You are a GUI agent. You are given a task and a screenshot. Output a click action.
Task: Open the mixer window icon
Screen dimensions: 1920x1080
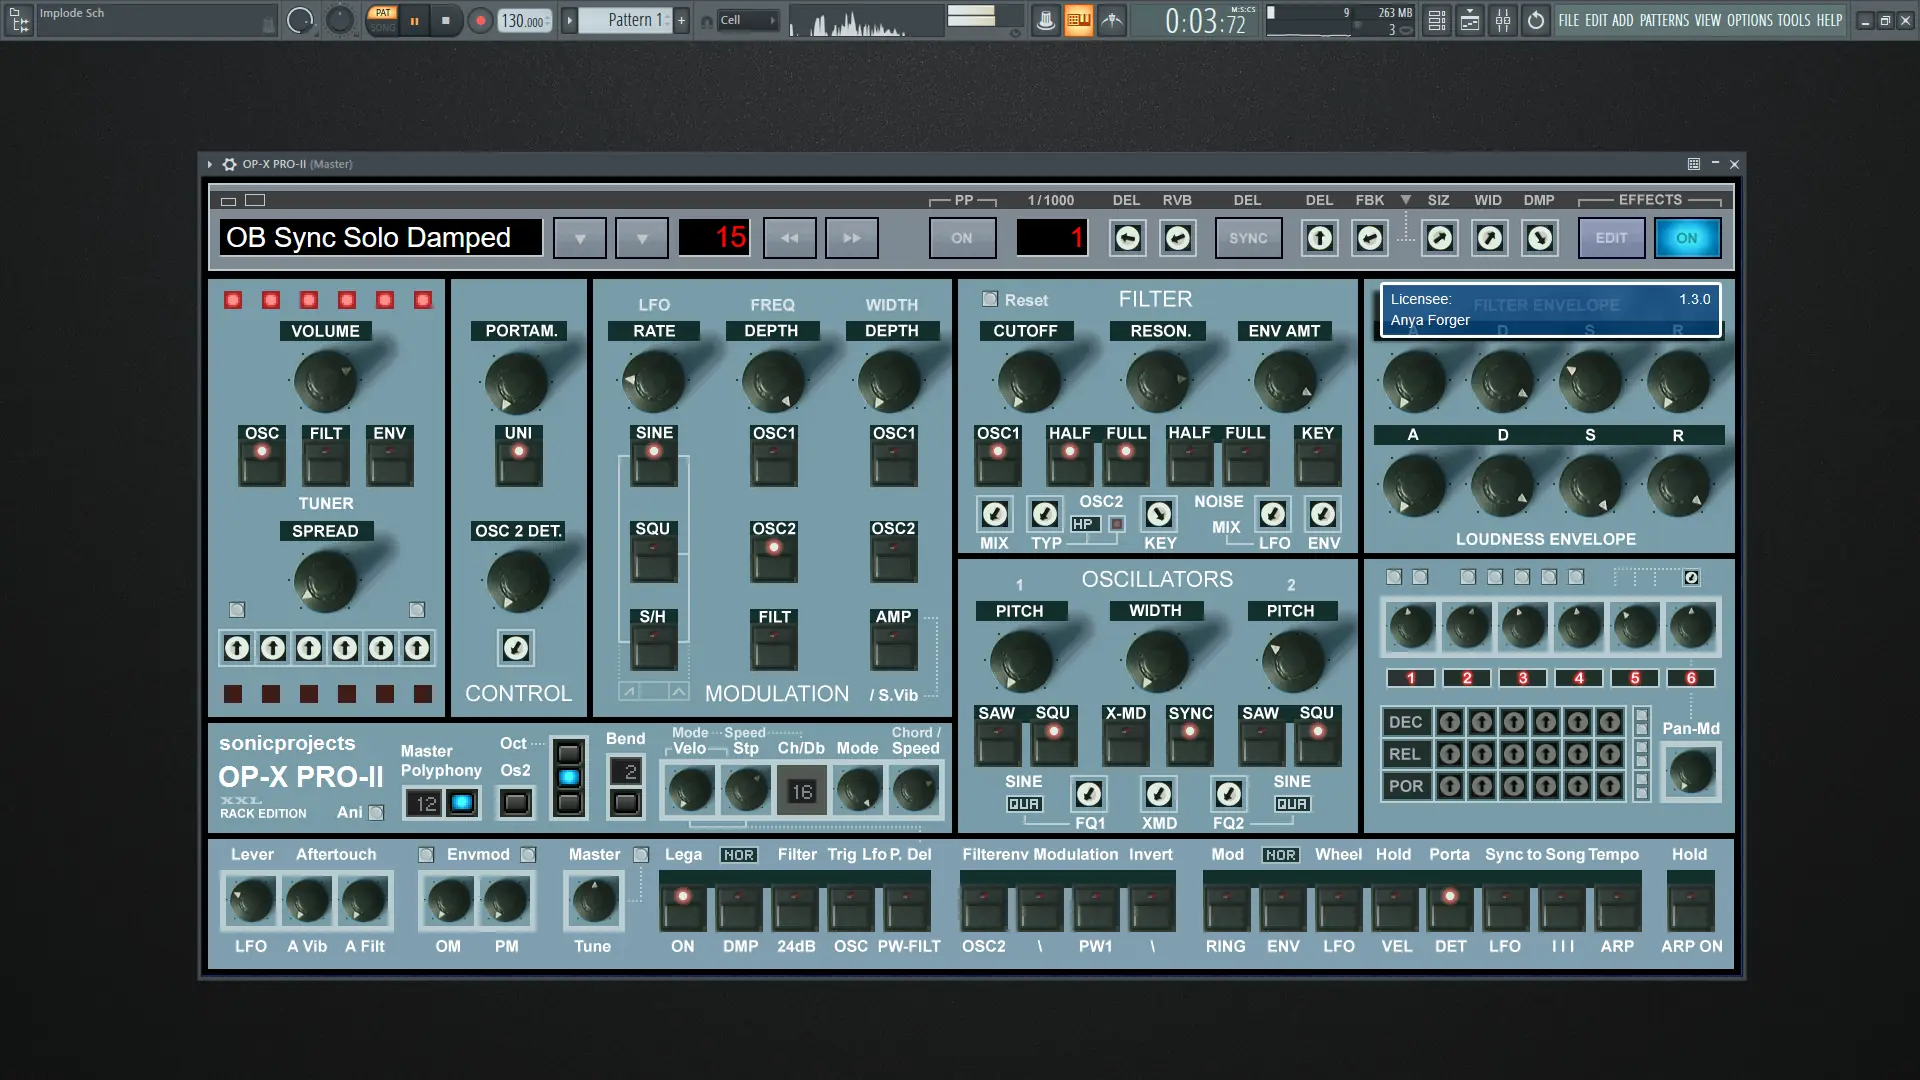[1503, 20]
